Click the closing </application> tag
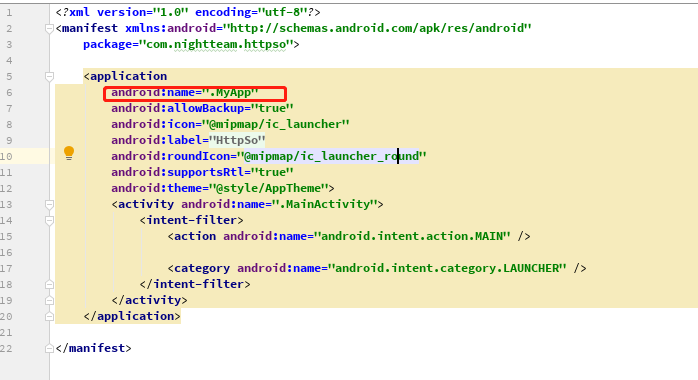698x380 pixels. [132, 316]
